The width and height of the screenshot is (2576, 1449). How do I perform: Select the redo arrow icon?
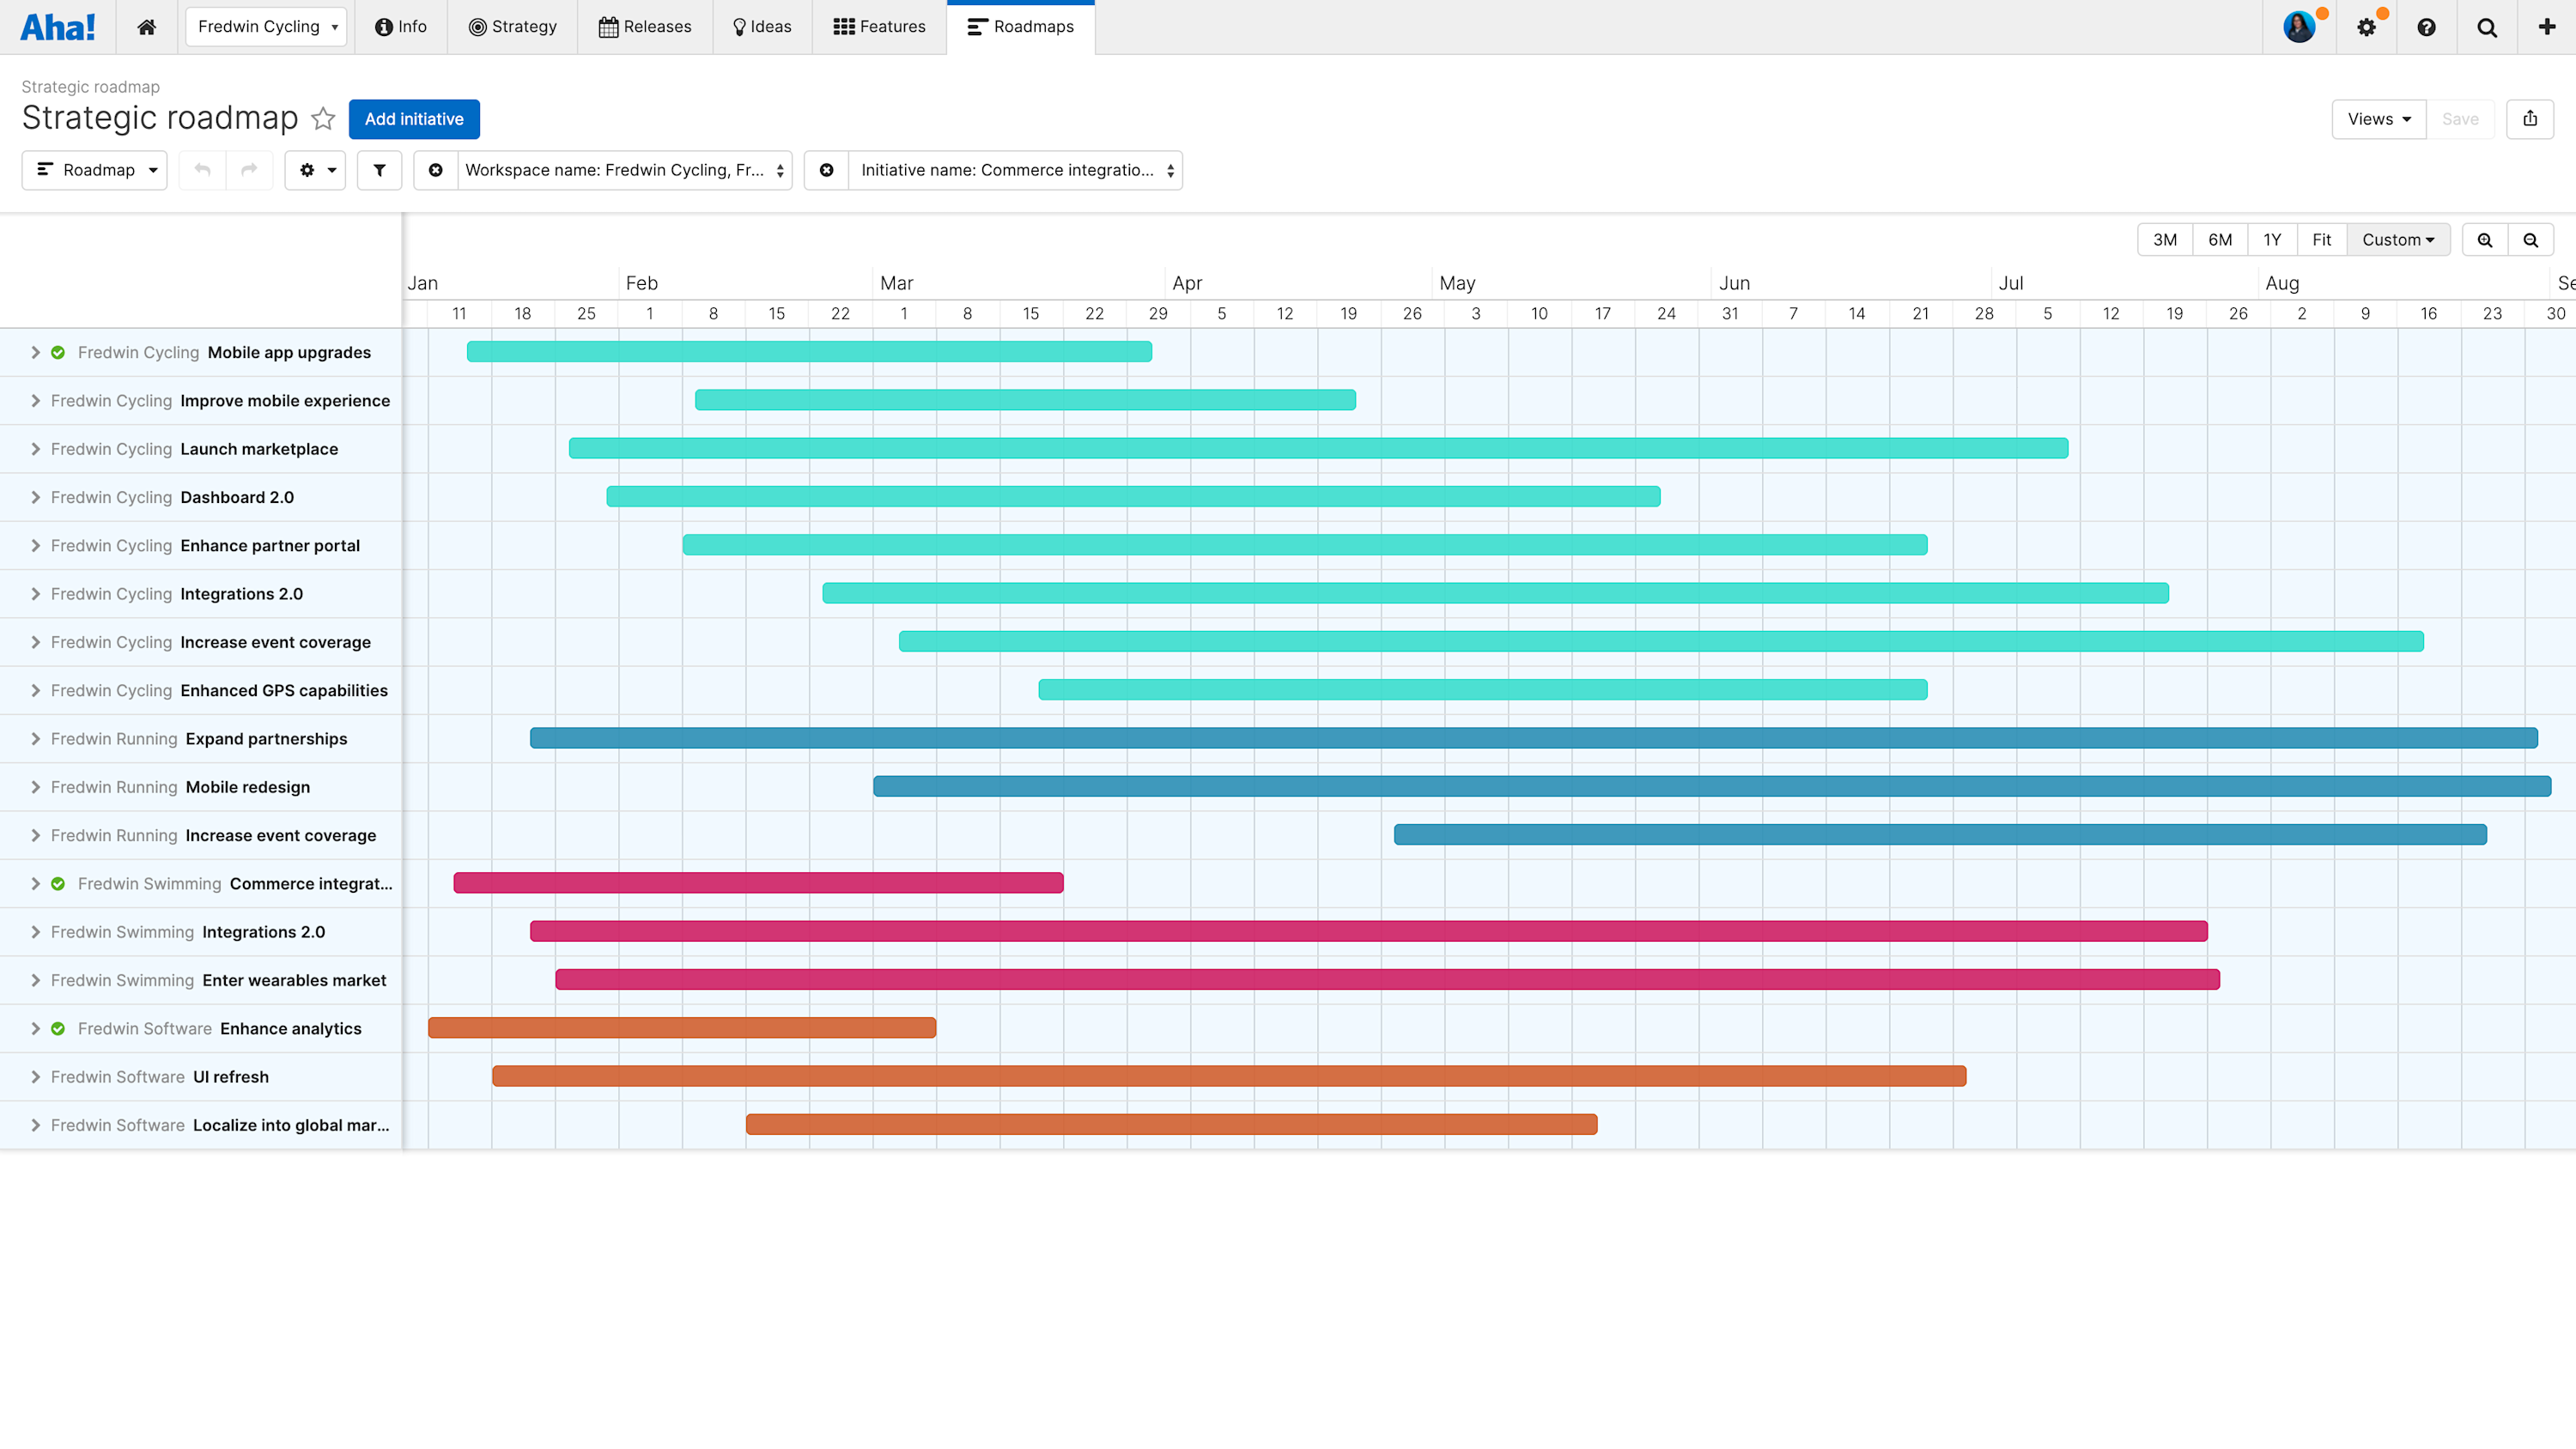[249, 170]
